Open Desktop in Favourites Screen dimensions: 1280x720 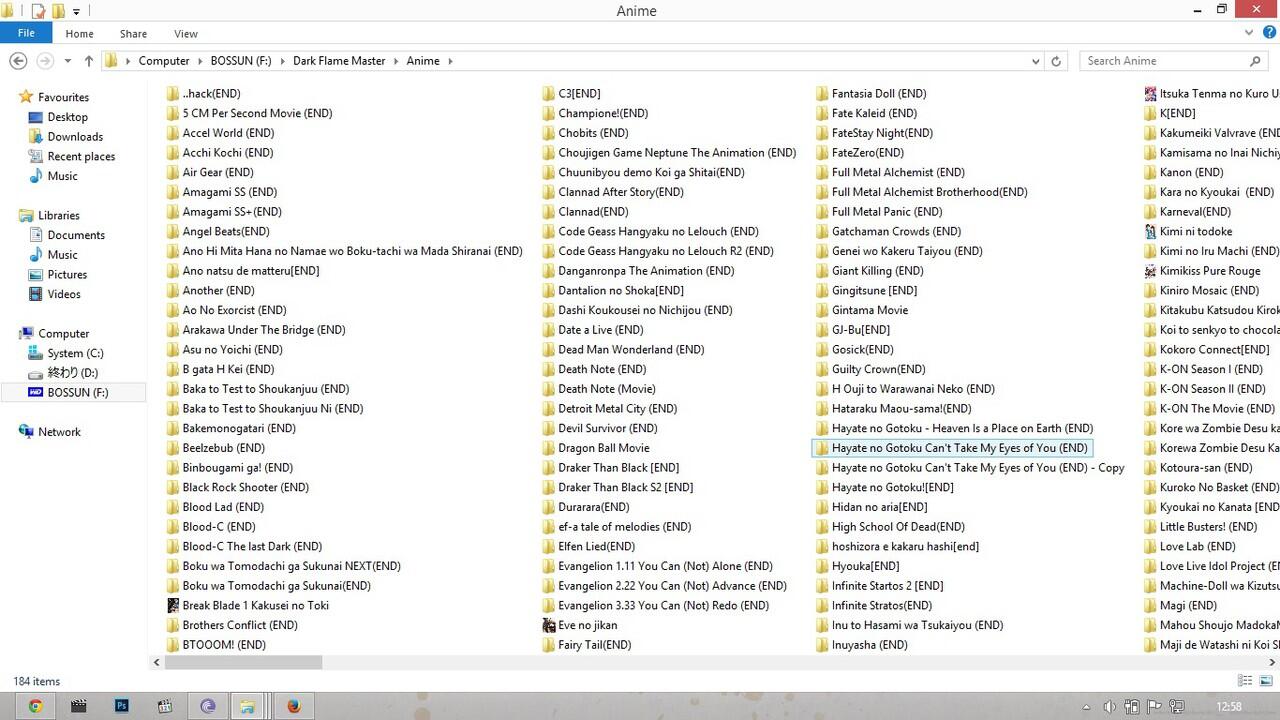tap(67, 117)
